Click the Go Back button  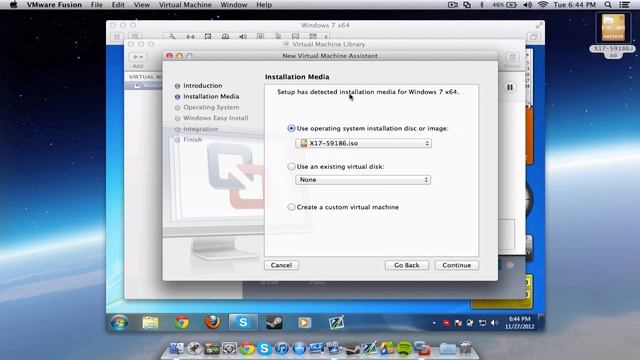tap(407, 265)
